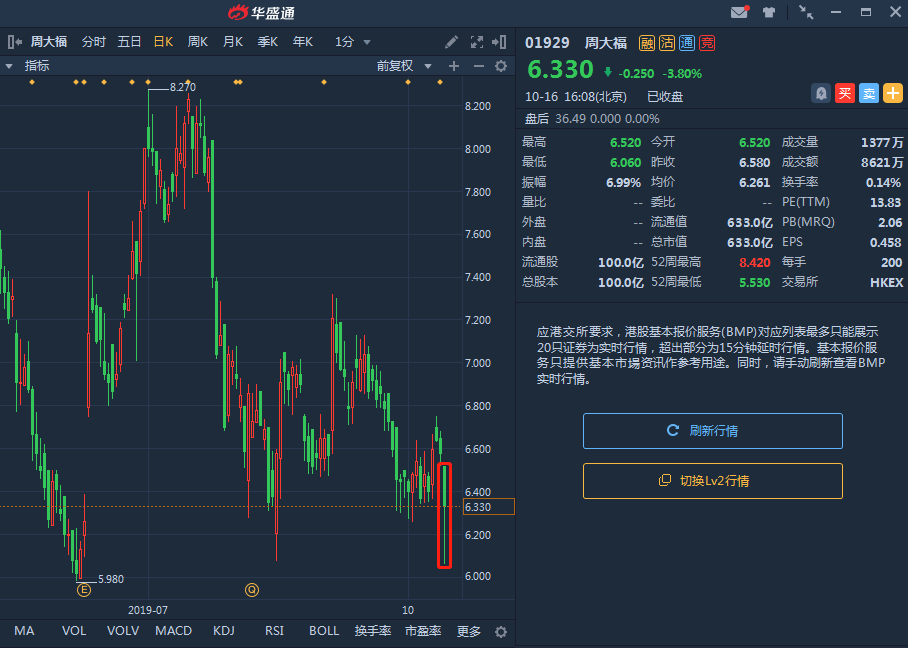Click the blue 卖 sell button
The width and height of the screenshot is (908, 648).
point(869,93)
